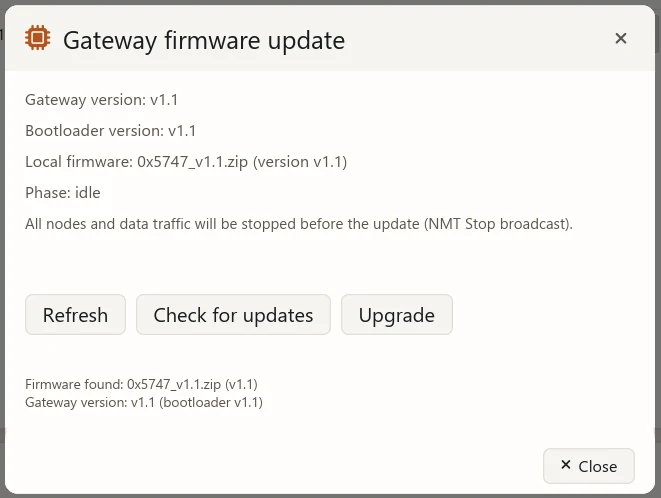Click '(bootloader v1.1)' in the log output

click(211, 402)
